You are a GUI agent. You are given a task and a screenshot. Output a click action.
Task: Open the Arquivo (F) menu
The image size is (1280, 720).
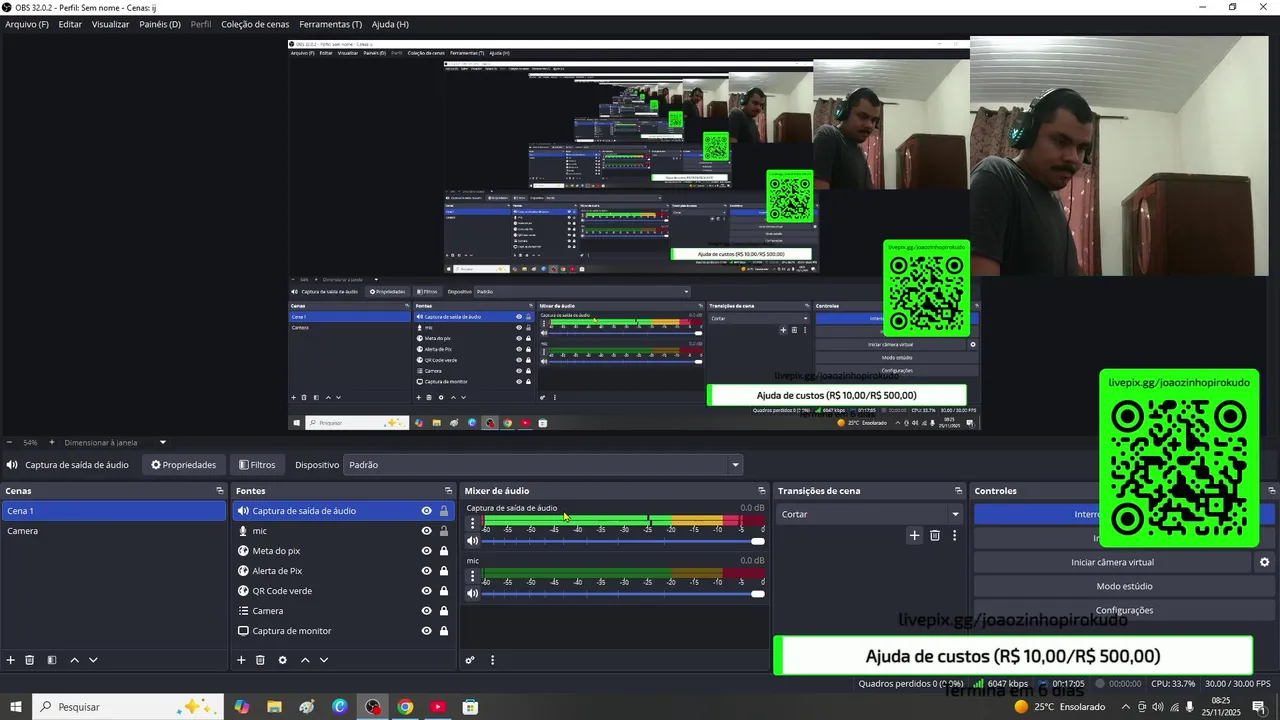[27, 24]
